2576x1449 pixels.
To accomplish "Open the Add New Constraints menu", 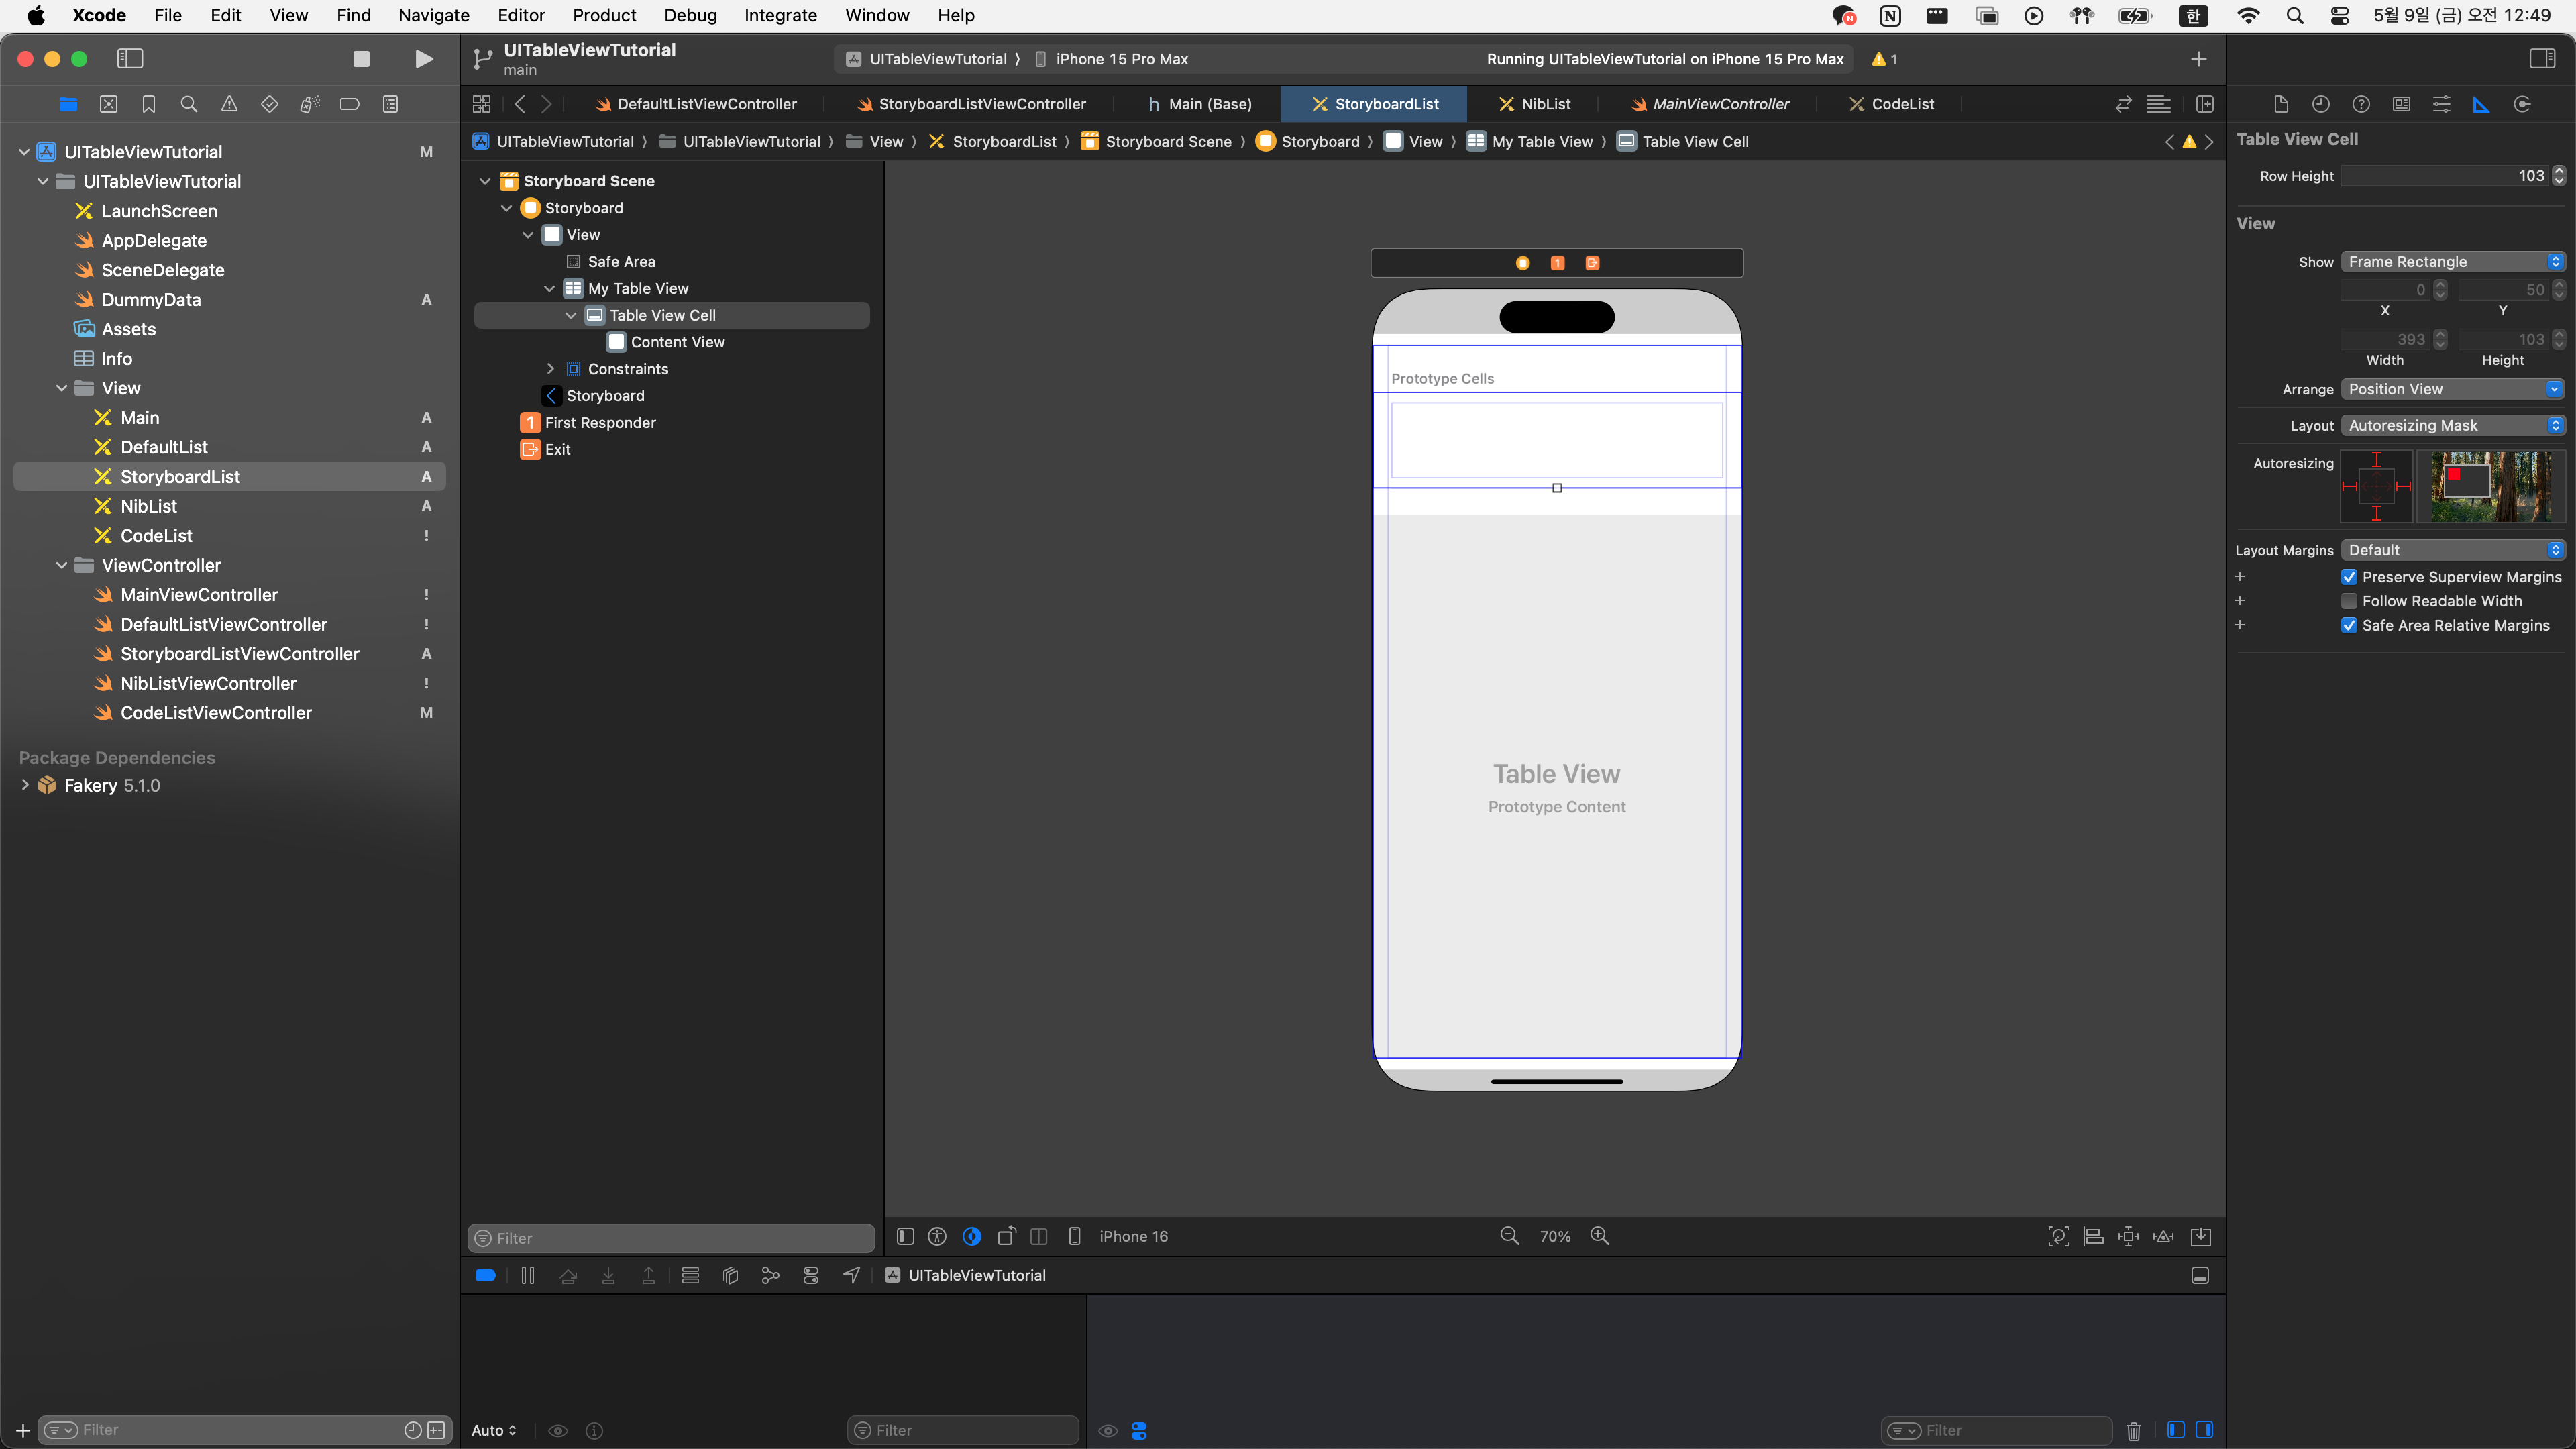I will click(x=2128, y=1236).
